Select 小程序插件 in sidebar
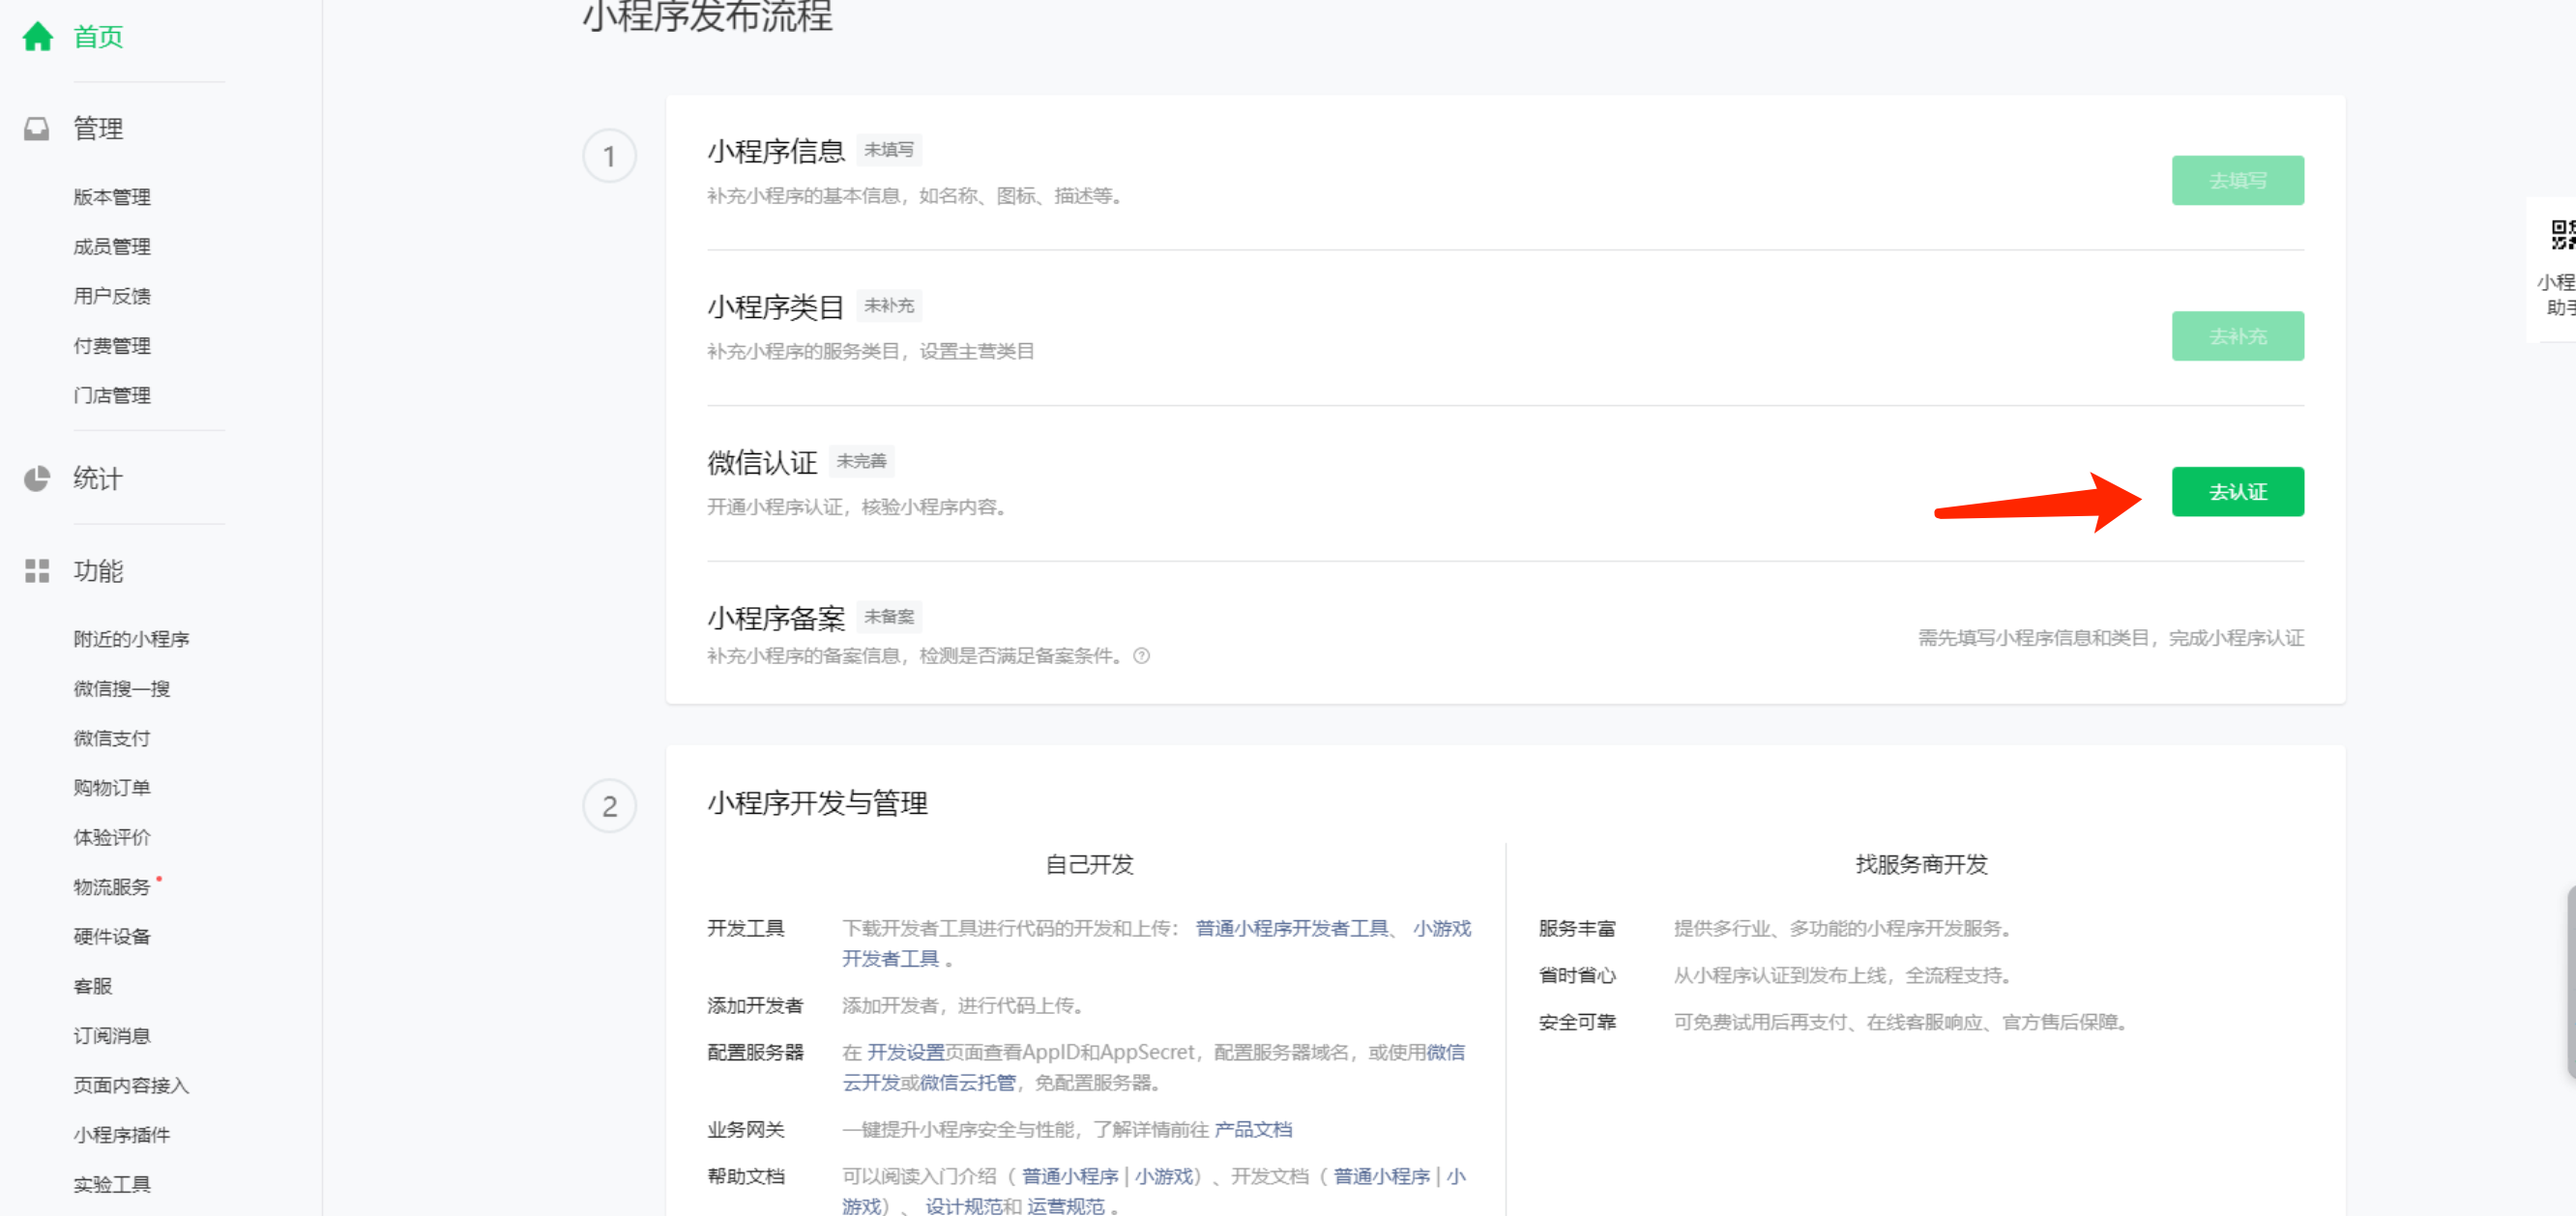 point(122,1135)
